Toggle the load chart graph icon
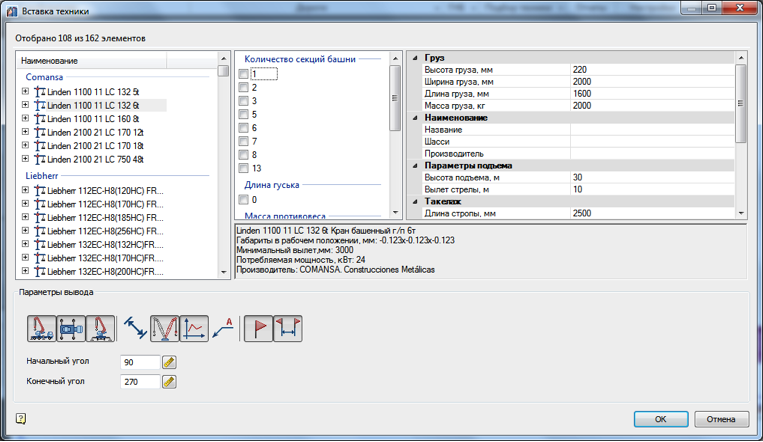The width and height of the screenshot is (763, 442). pyautogui.click(x=194, y=328)
